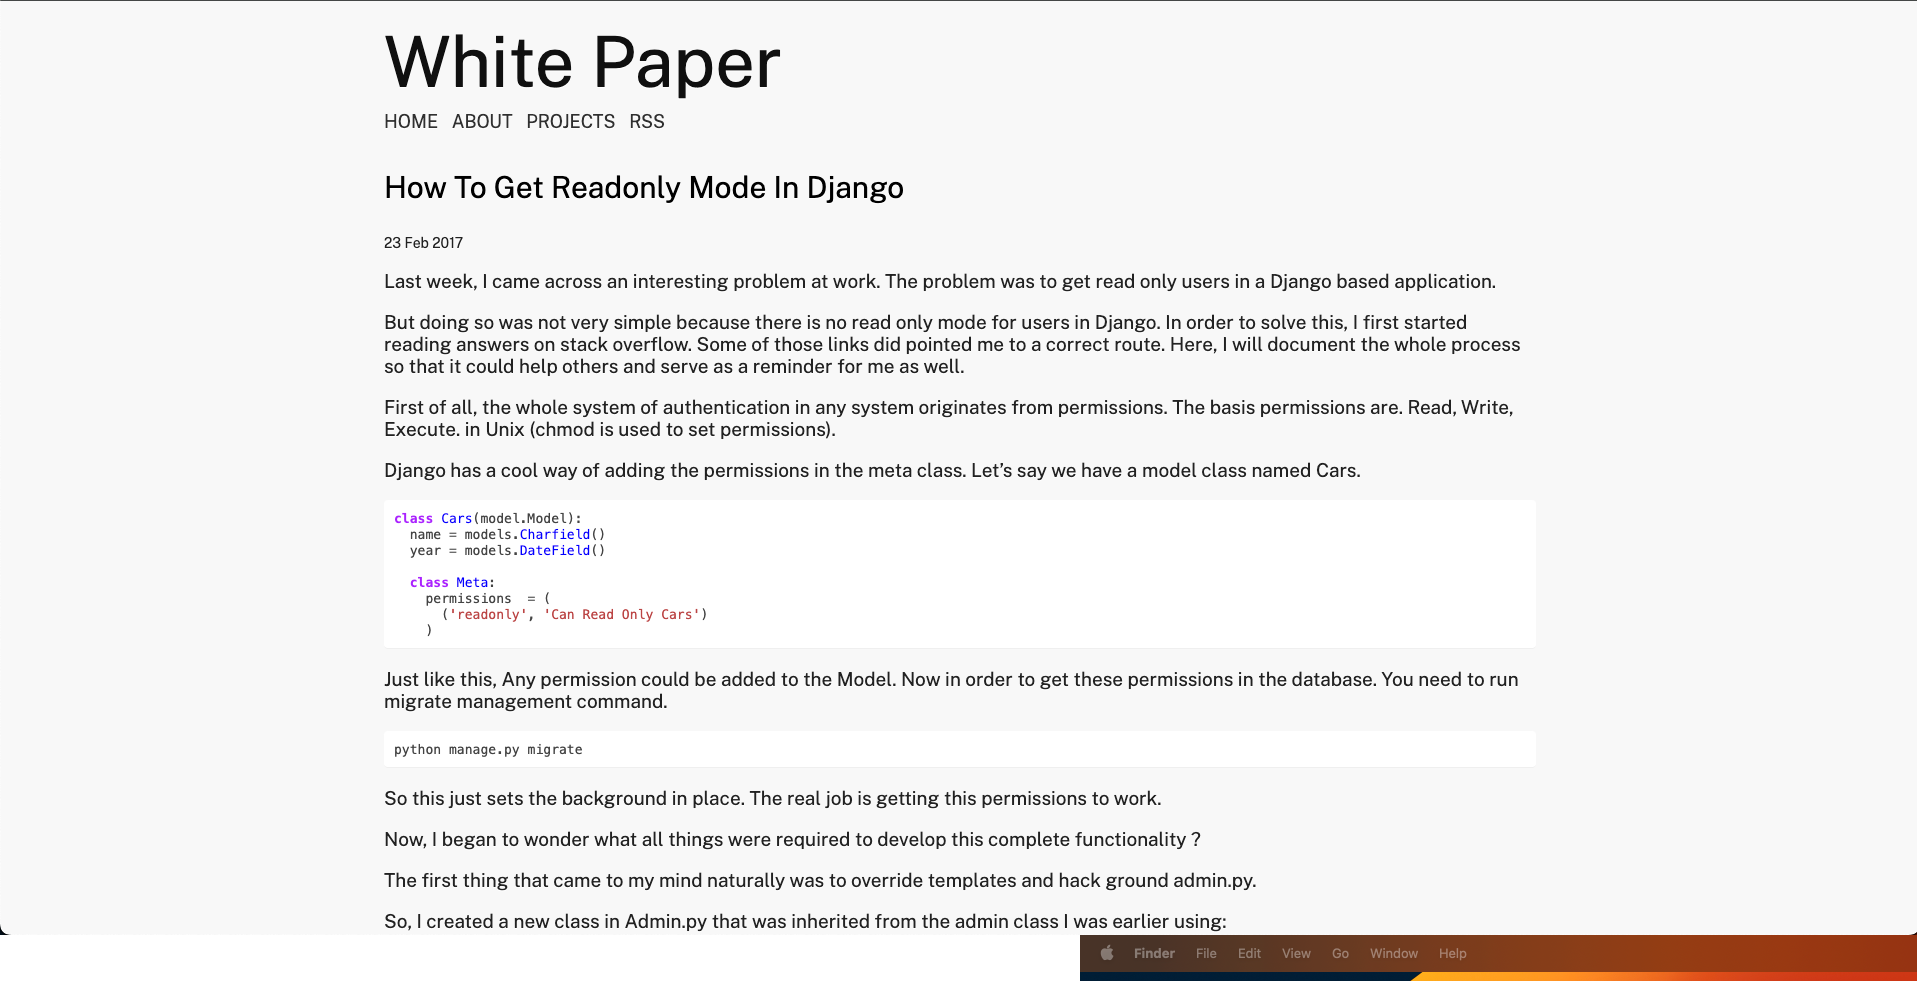1917x981 pixels.
Task: Open the Help menu in menu bar
Action: (1452, 954)
